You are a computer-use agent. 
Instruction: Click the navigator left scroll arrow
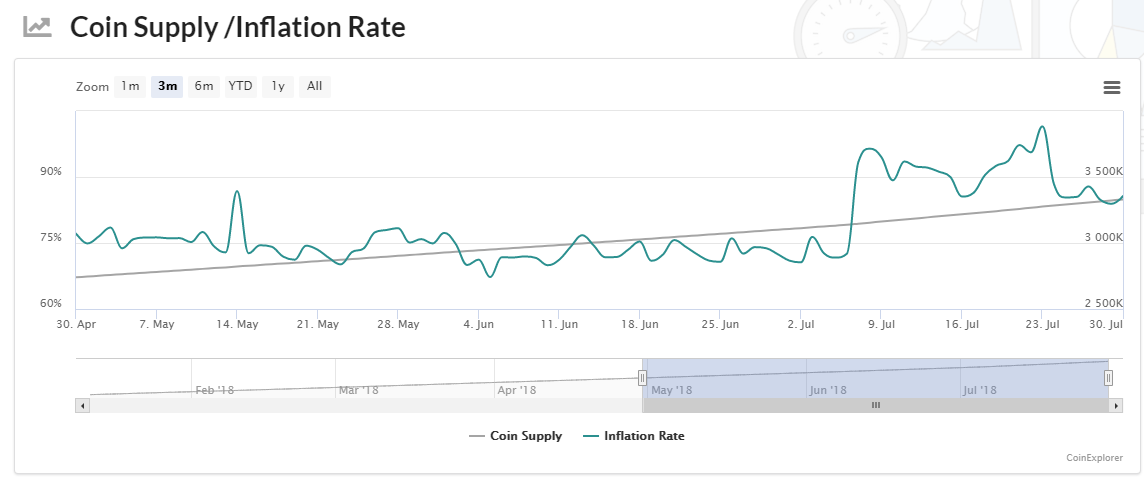pyautogui.click(x=82, y=405)
